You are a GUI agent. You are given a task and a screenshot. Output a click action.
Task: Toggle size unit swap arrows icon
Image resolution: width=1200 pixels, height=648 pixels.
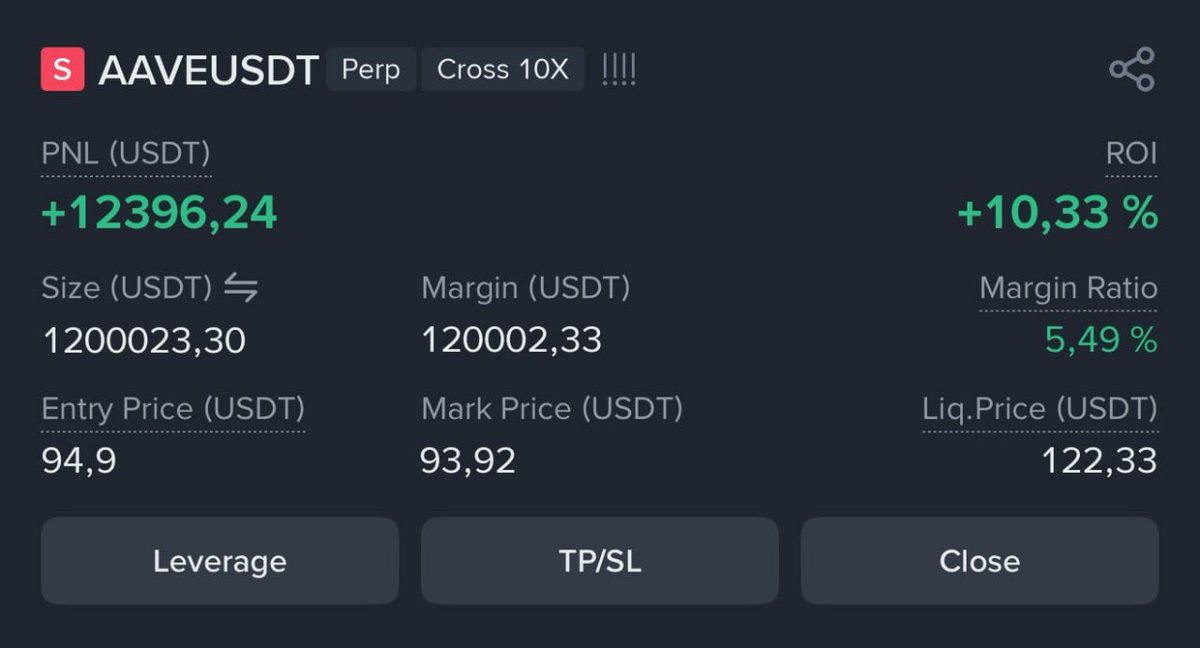click(240, 288)
